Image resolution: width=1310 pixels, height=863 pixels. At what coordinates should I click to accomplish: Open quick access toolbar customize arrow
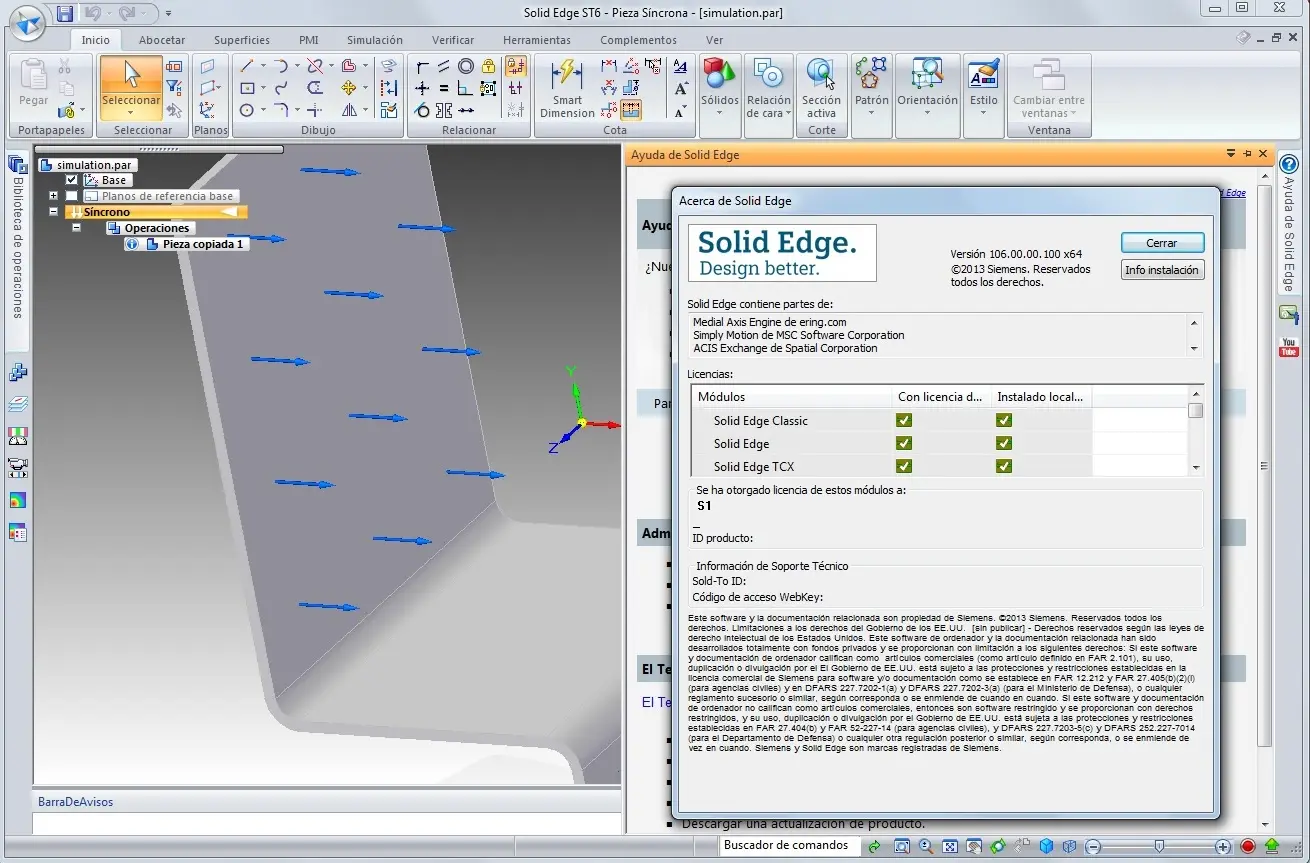168,14
